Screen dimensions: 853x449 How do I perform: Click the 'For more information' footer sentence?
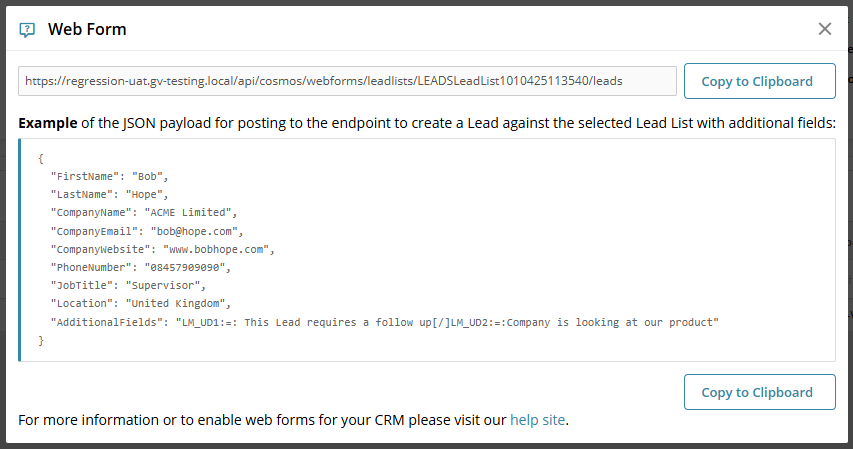tap(293, 420)
